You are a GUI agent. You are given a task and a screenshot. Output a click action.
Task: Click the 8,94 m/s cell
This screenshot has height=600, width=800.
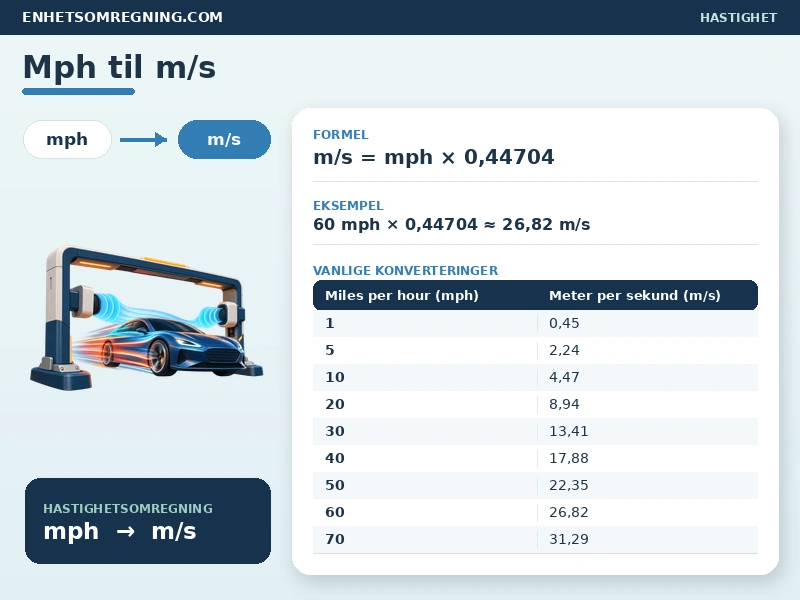pos(648,405)
